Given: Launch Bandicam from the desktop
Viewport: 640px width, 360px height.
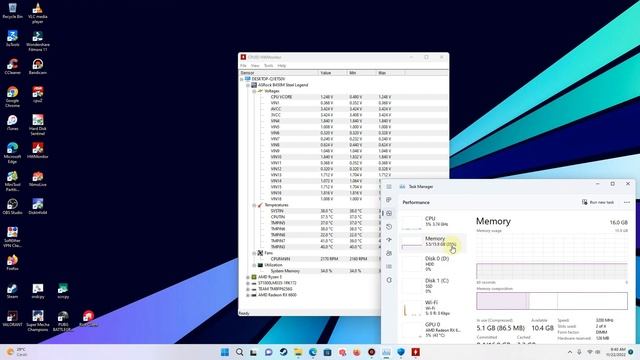Looking at the screenshot, I should click(x=38, y=66).
